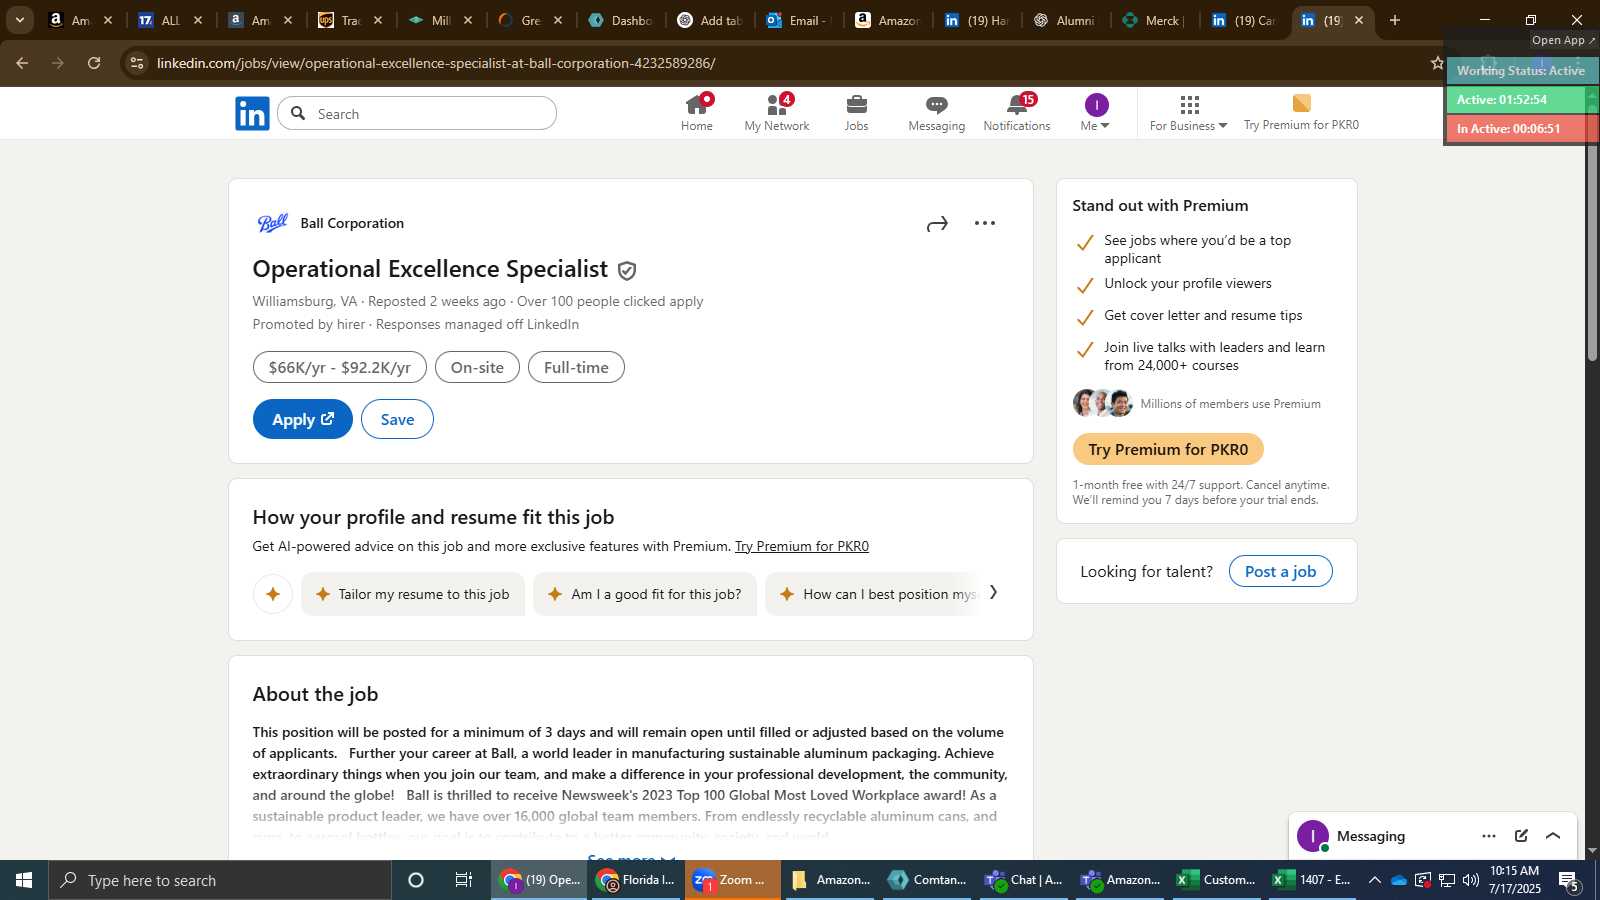
Task: Choose Am I a good fit for this job?
Action: 645,594
